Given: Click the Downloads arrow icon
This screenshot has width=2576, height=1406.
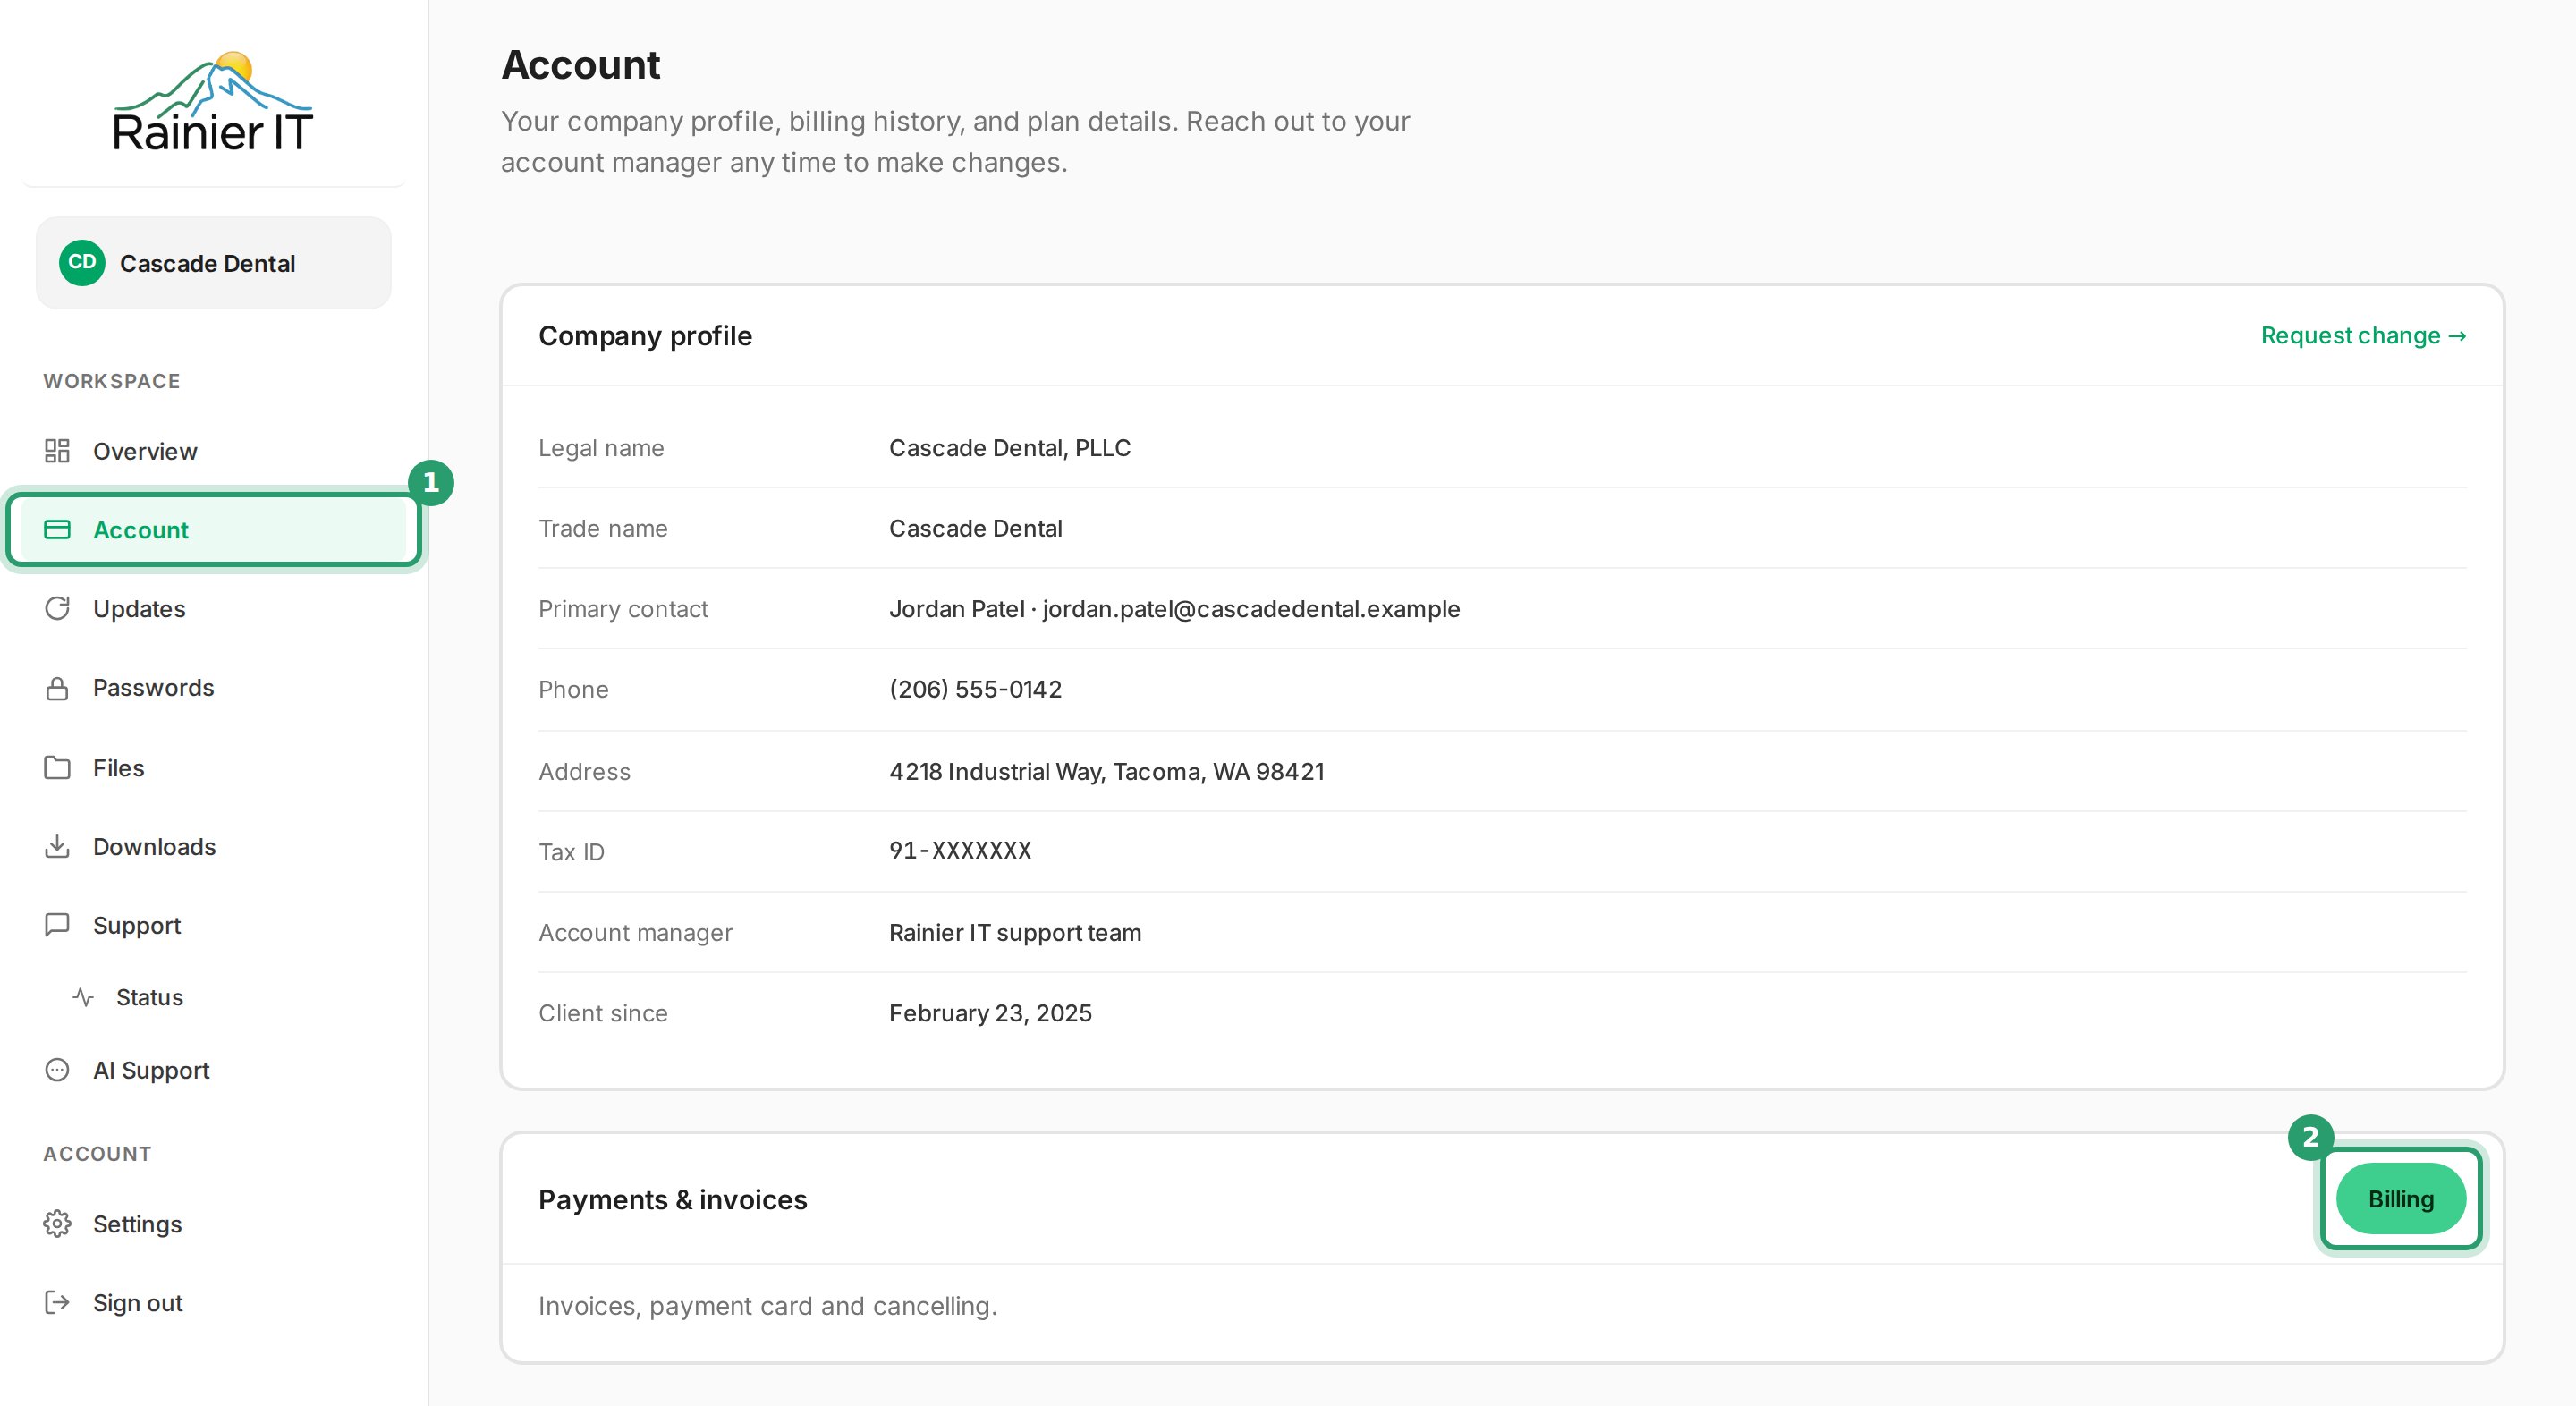Looking at the screenshot, I should pos(57,846).
